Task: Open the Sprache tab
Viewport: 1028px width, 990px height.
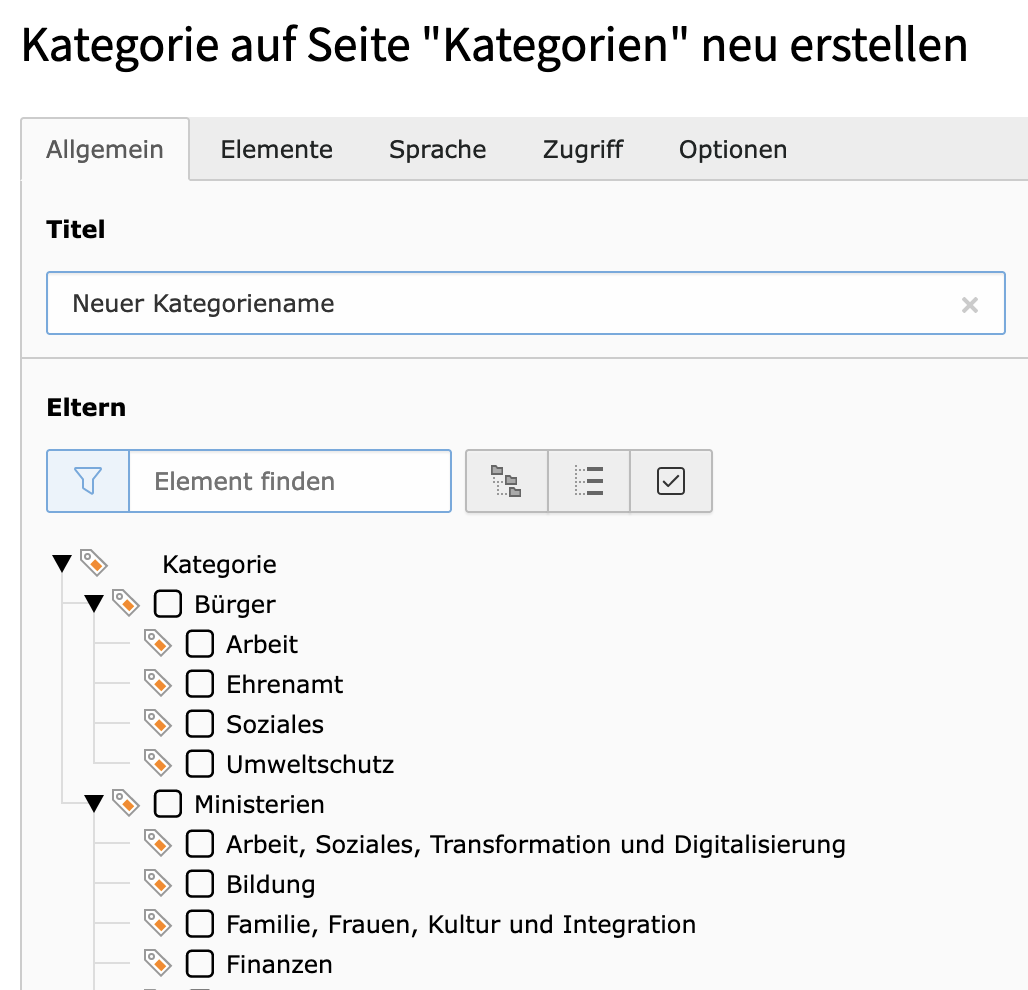Action: [x=437, y=149]
